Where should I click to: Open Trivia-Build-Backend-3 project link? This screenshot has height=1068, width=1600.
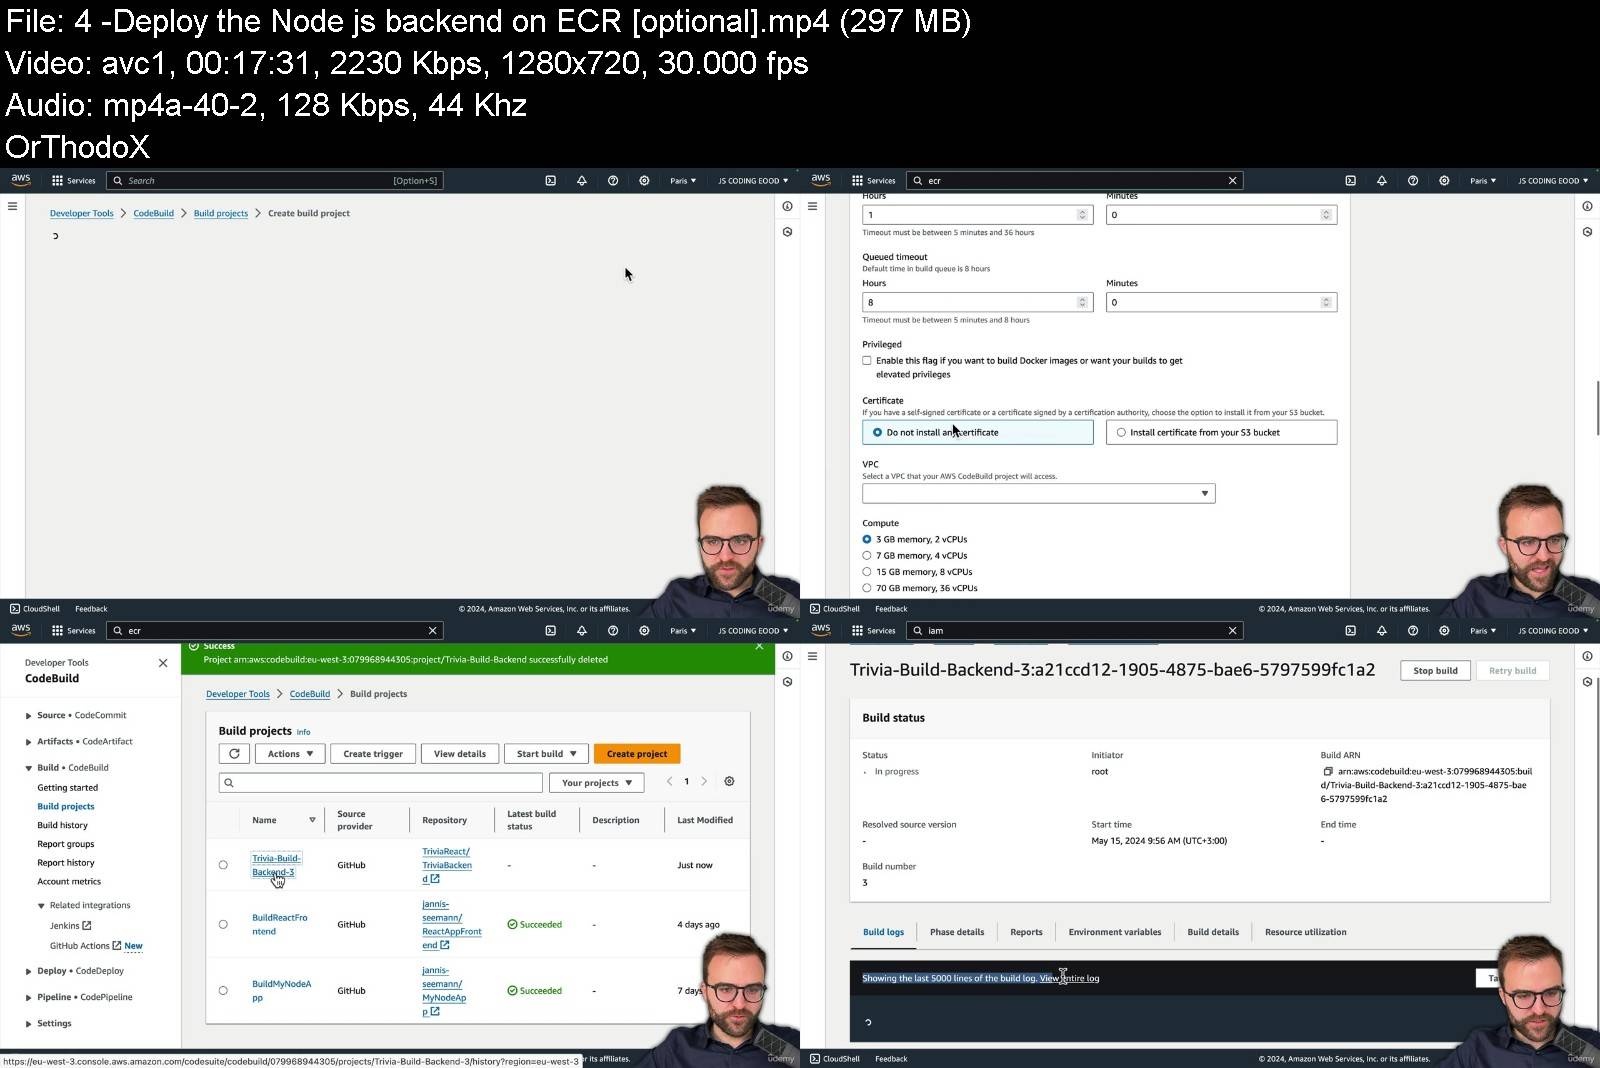(x=276, y=865)
